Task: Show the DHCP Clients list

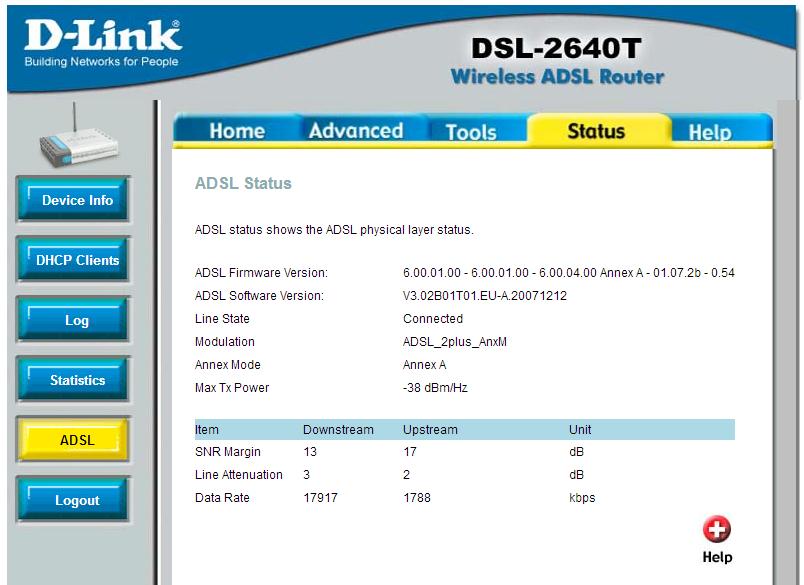Action: [73, 259]
